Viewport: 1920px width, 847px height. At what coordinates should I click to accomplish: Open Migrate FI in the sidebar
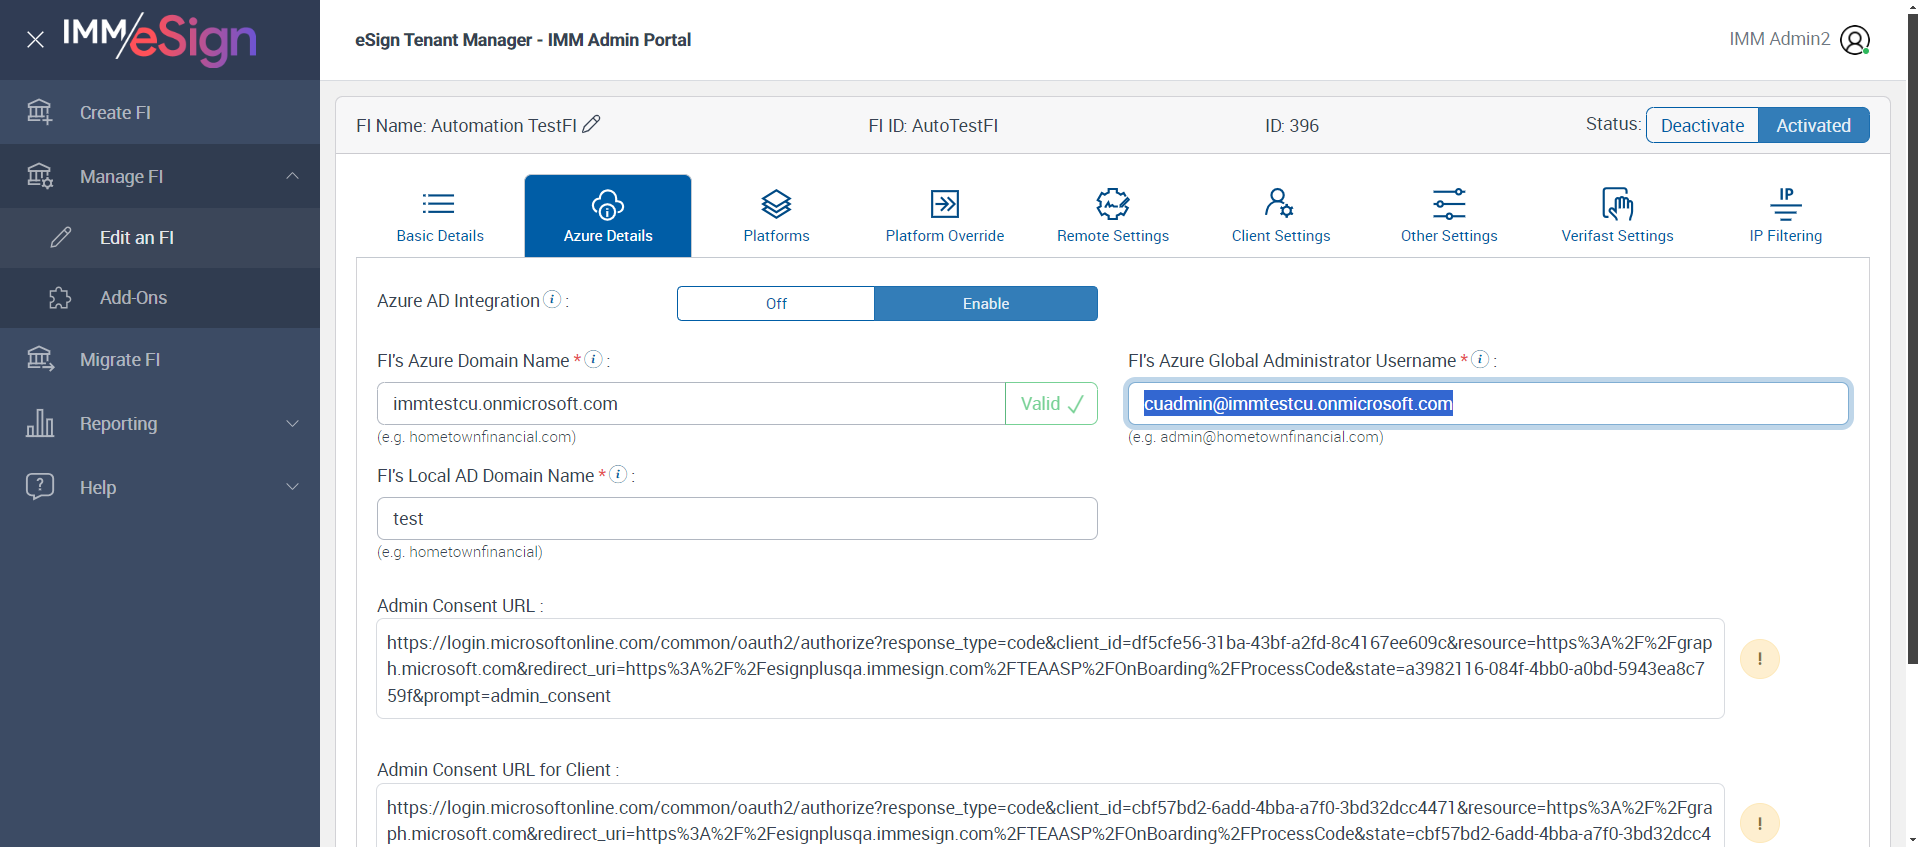[160, 360]
